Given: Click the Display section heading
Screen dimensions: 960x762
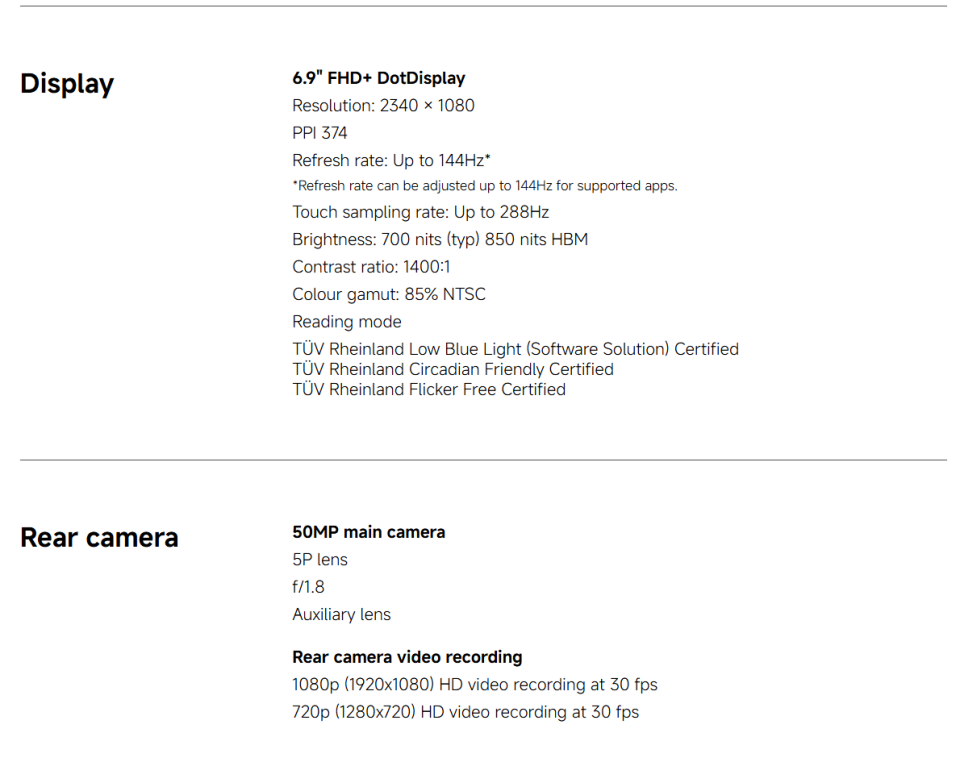Looking at the screenshot, I should coord(67,84).
